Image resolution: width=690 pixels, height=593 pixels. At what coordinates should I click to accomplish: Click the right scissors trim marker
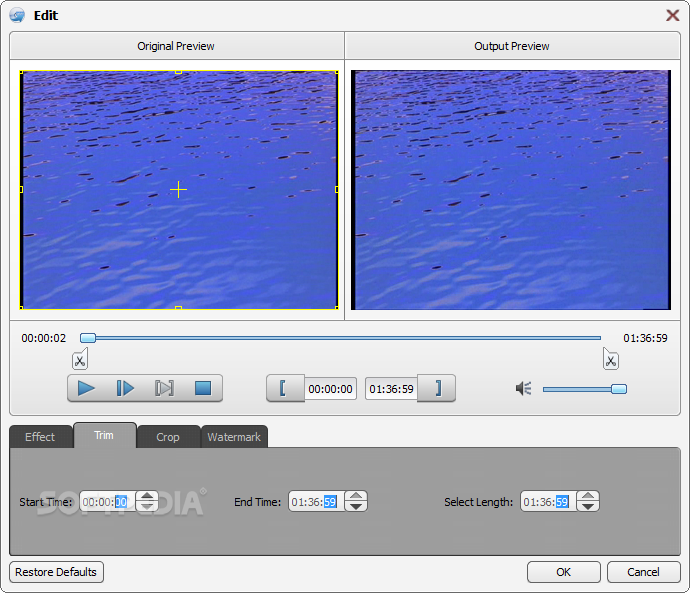[x=610, y=359]
